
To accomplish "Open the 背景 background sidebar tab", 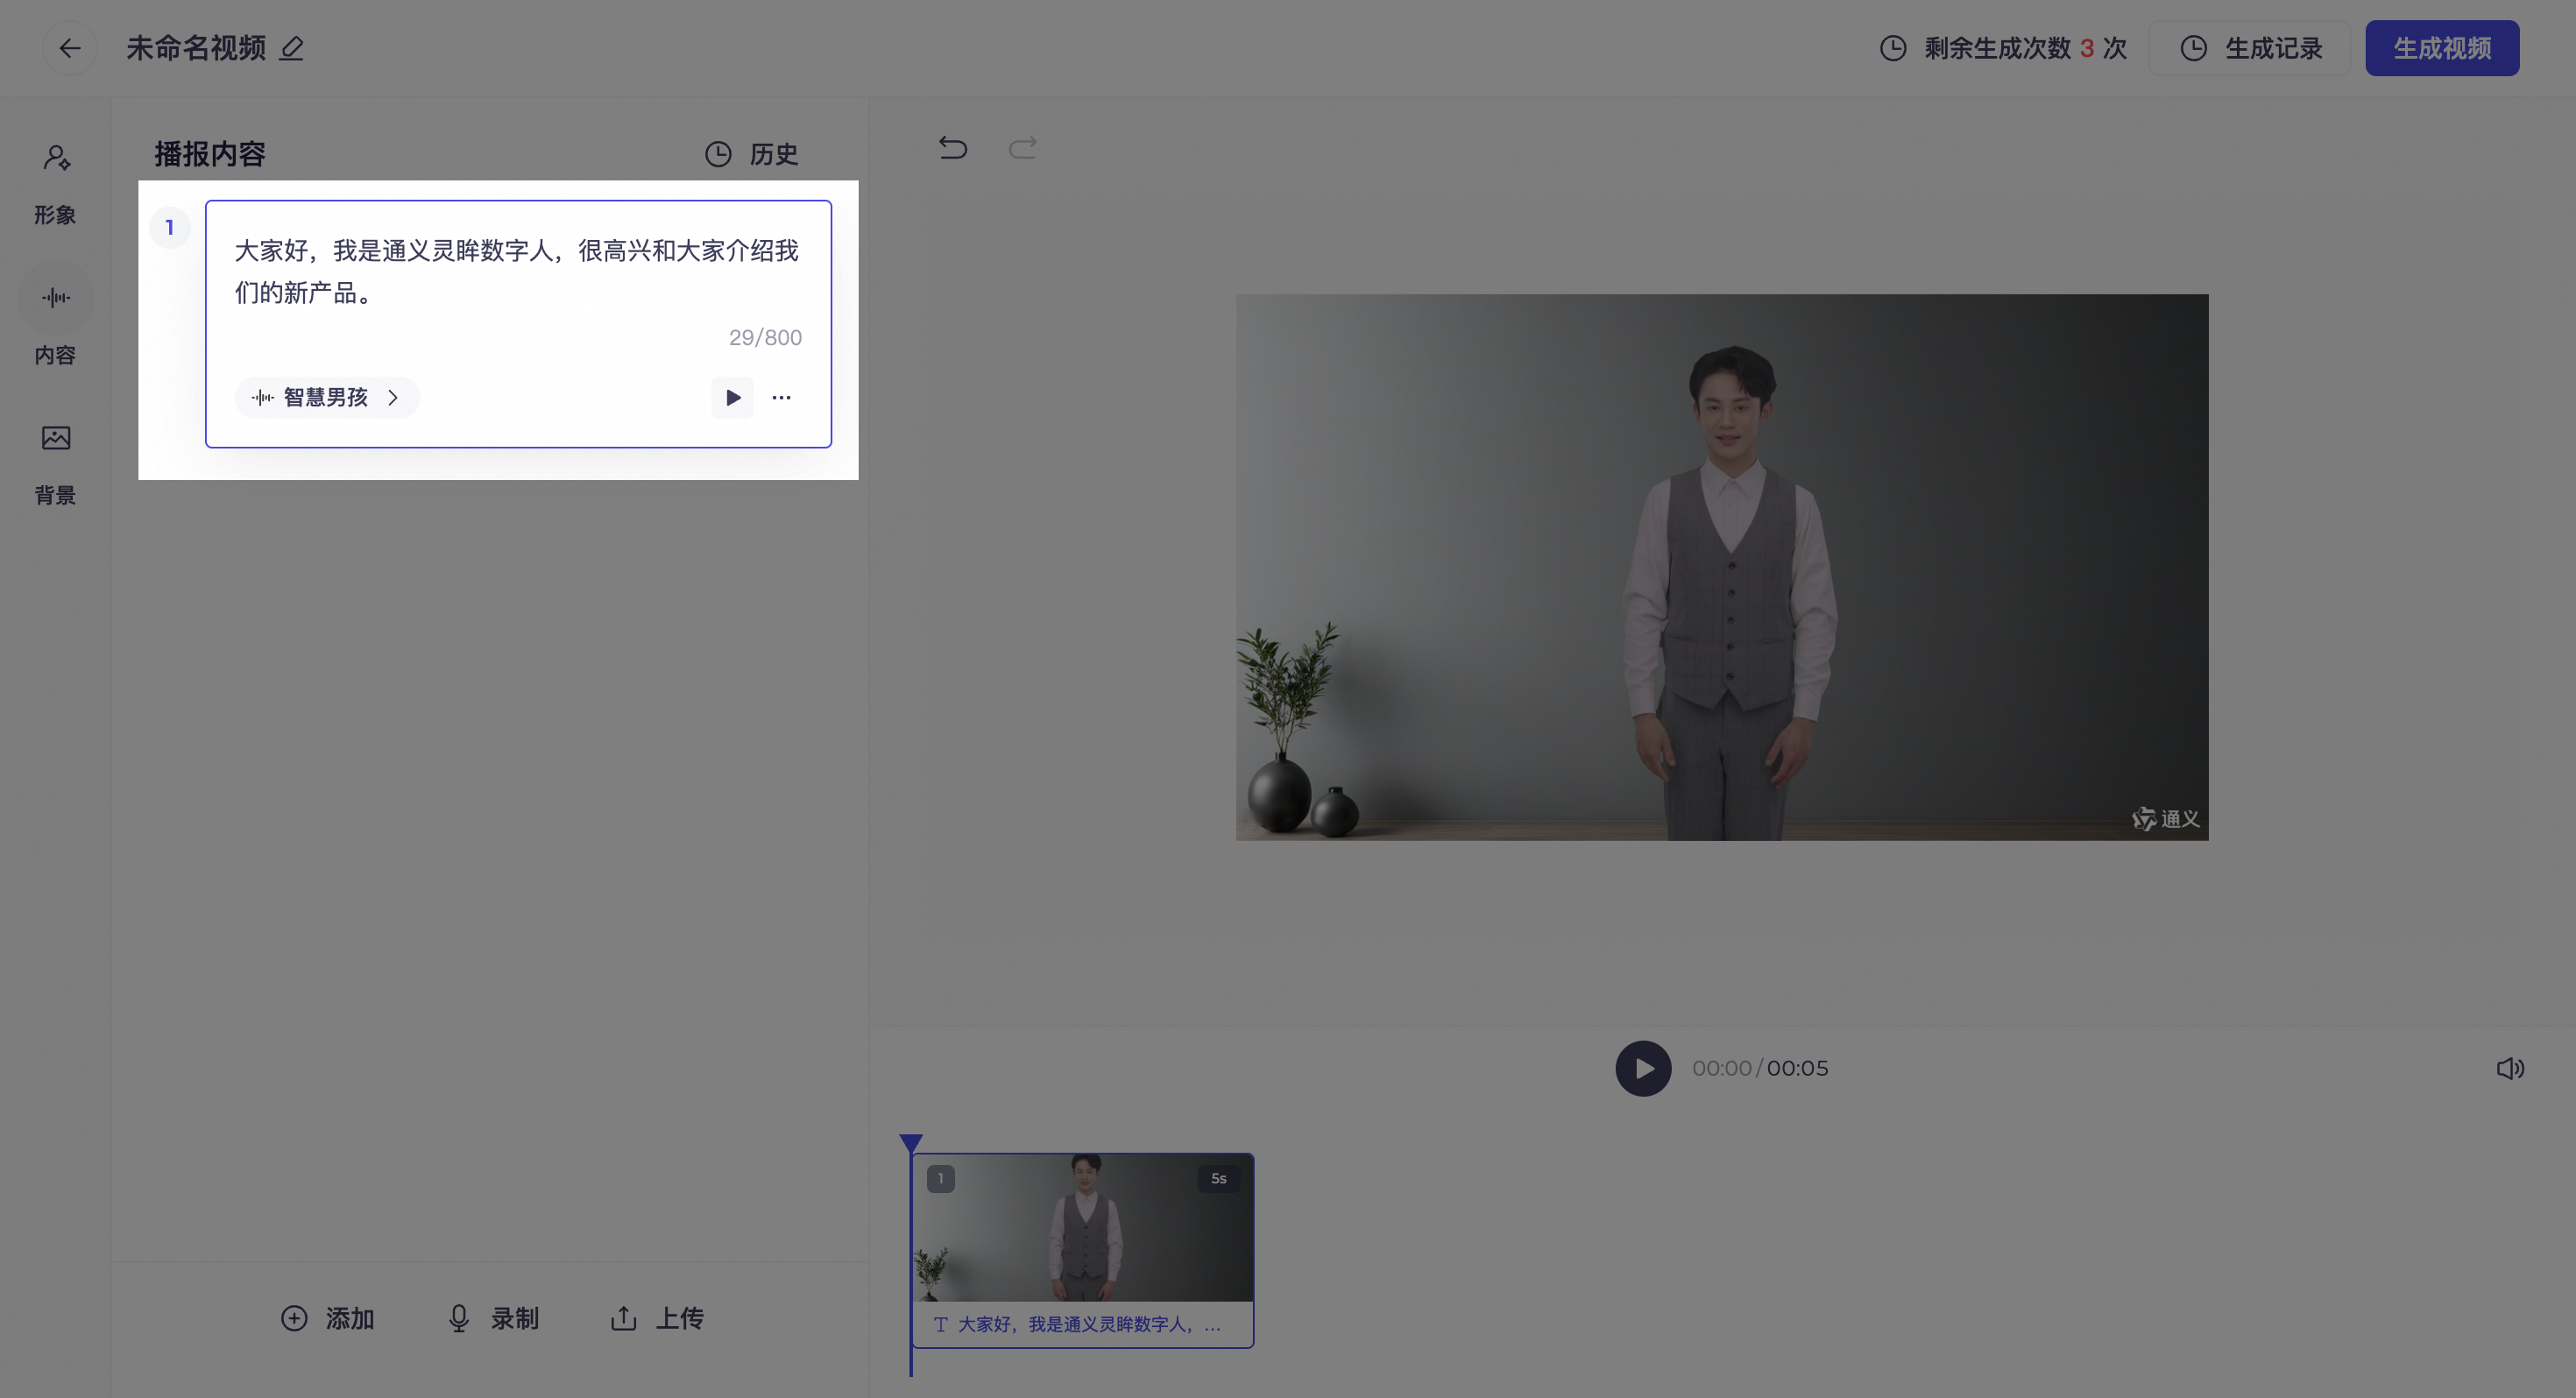I will tap(55, 465).
